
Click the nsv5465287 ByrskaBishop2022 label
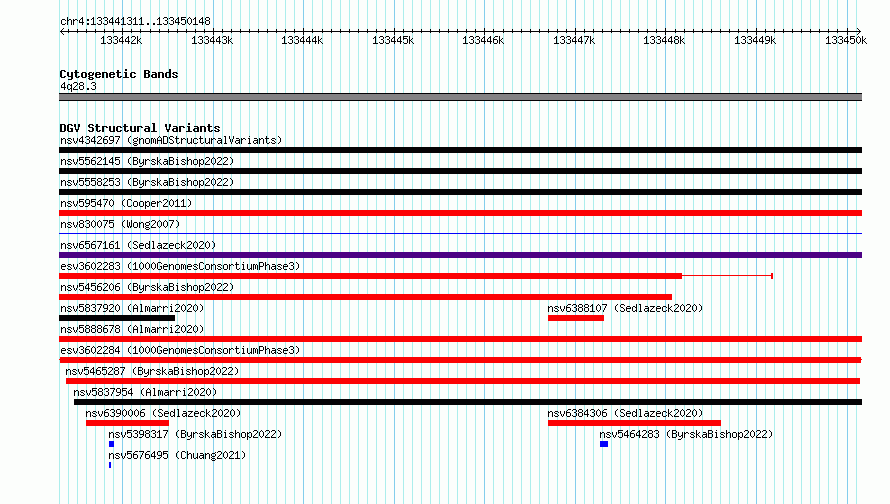pos(152,371)
